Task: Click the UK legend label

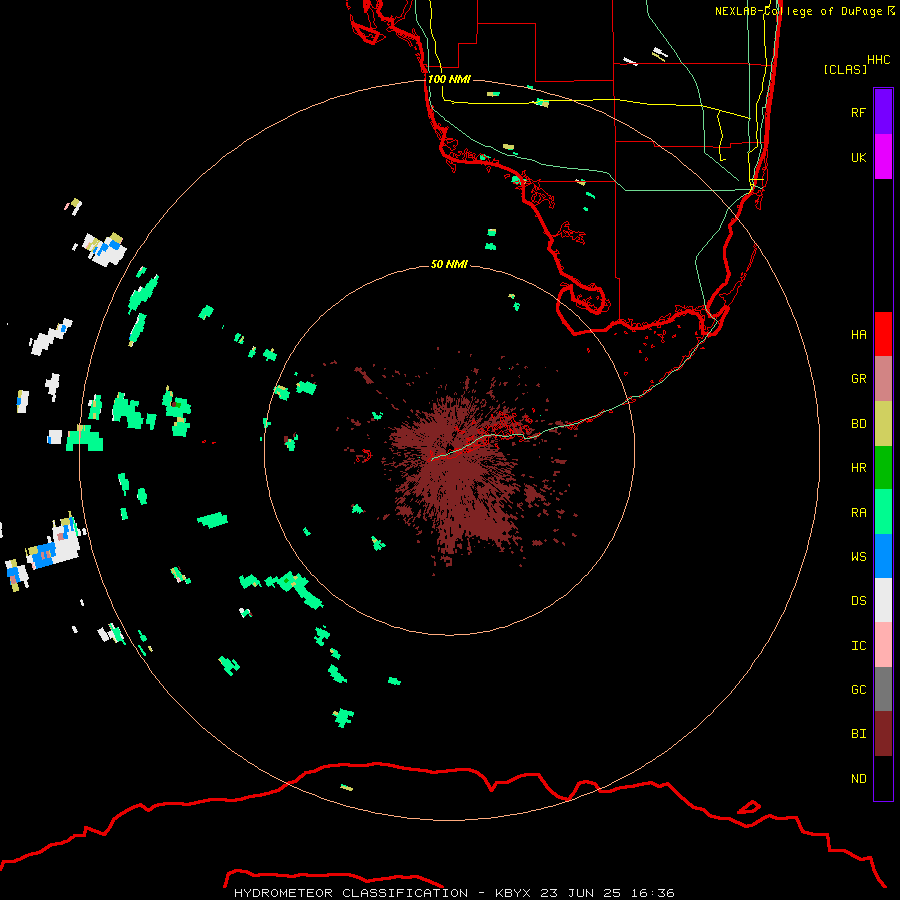Action: (858, 157)
